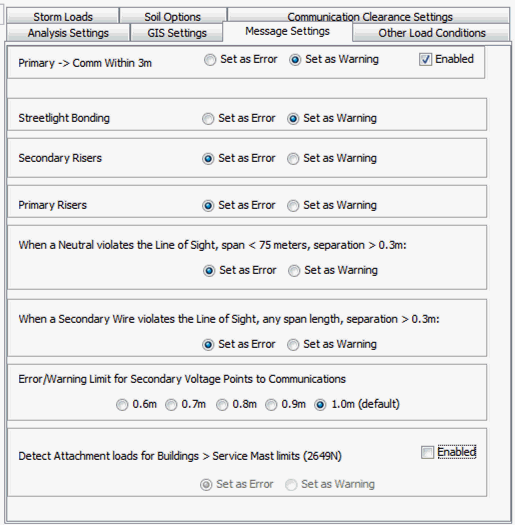This screenshot has height=525, width=515.
Task: Set Streetlight Bonding as Error
Action: (208, 119)
